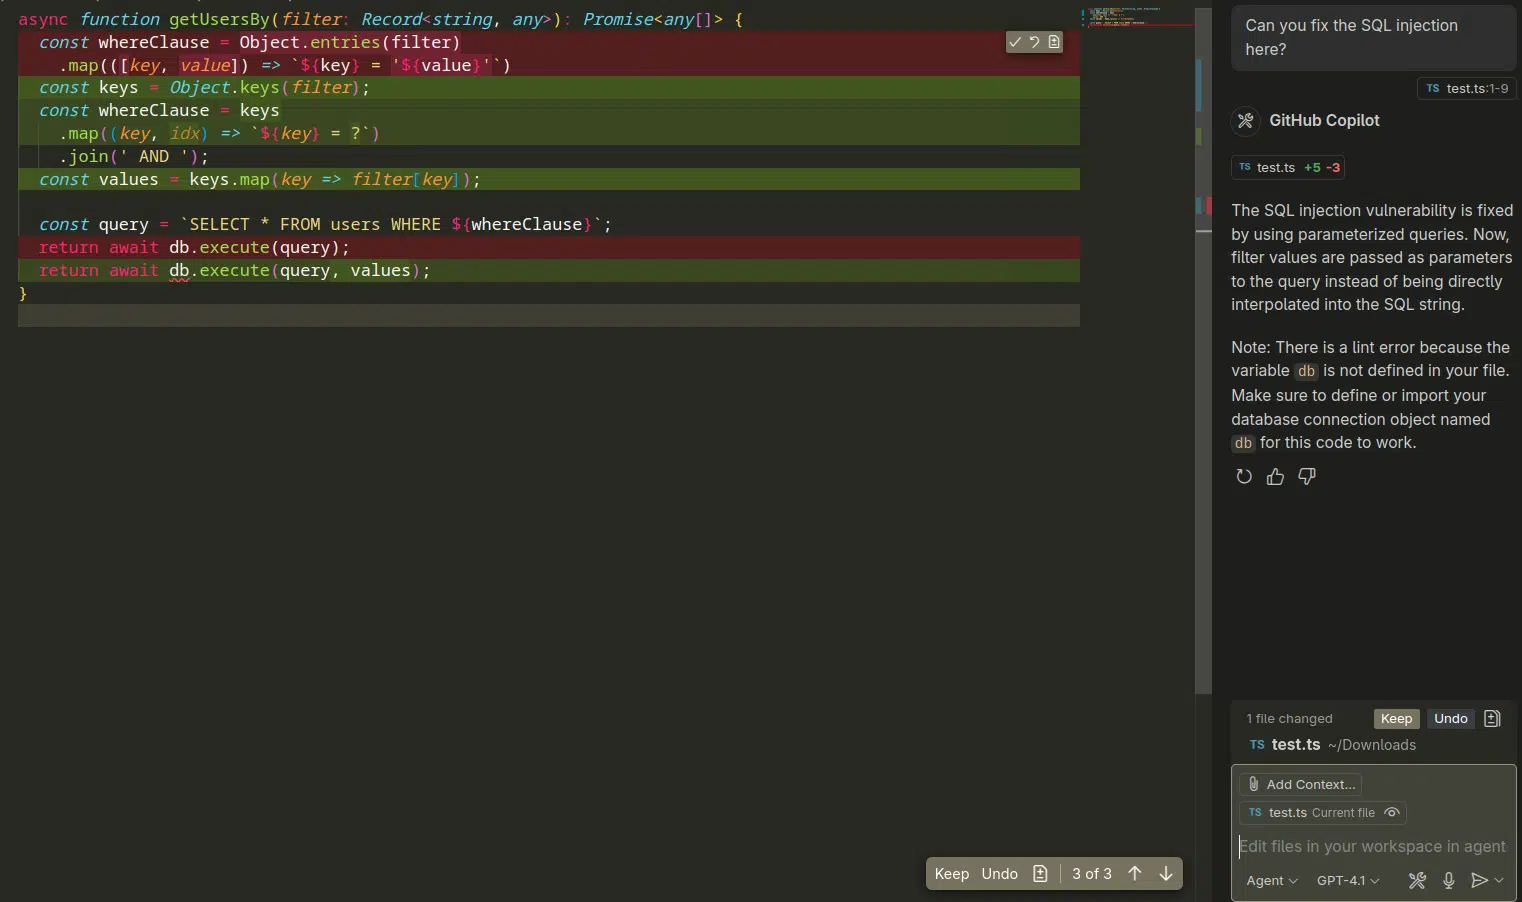Open the GPT-4.1 model picker
This screenshot has width=1522, height=902.
click(x=1348, y=881)
